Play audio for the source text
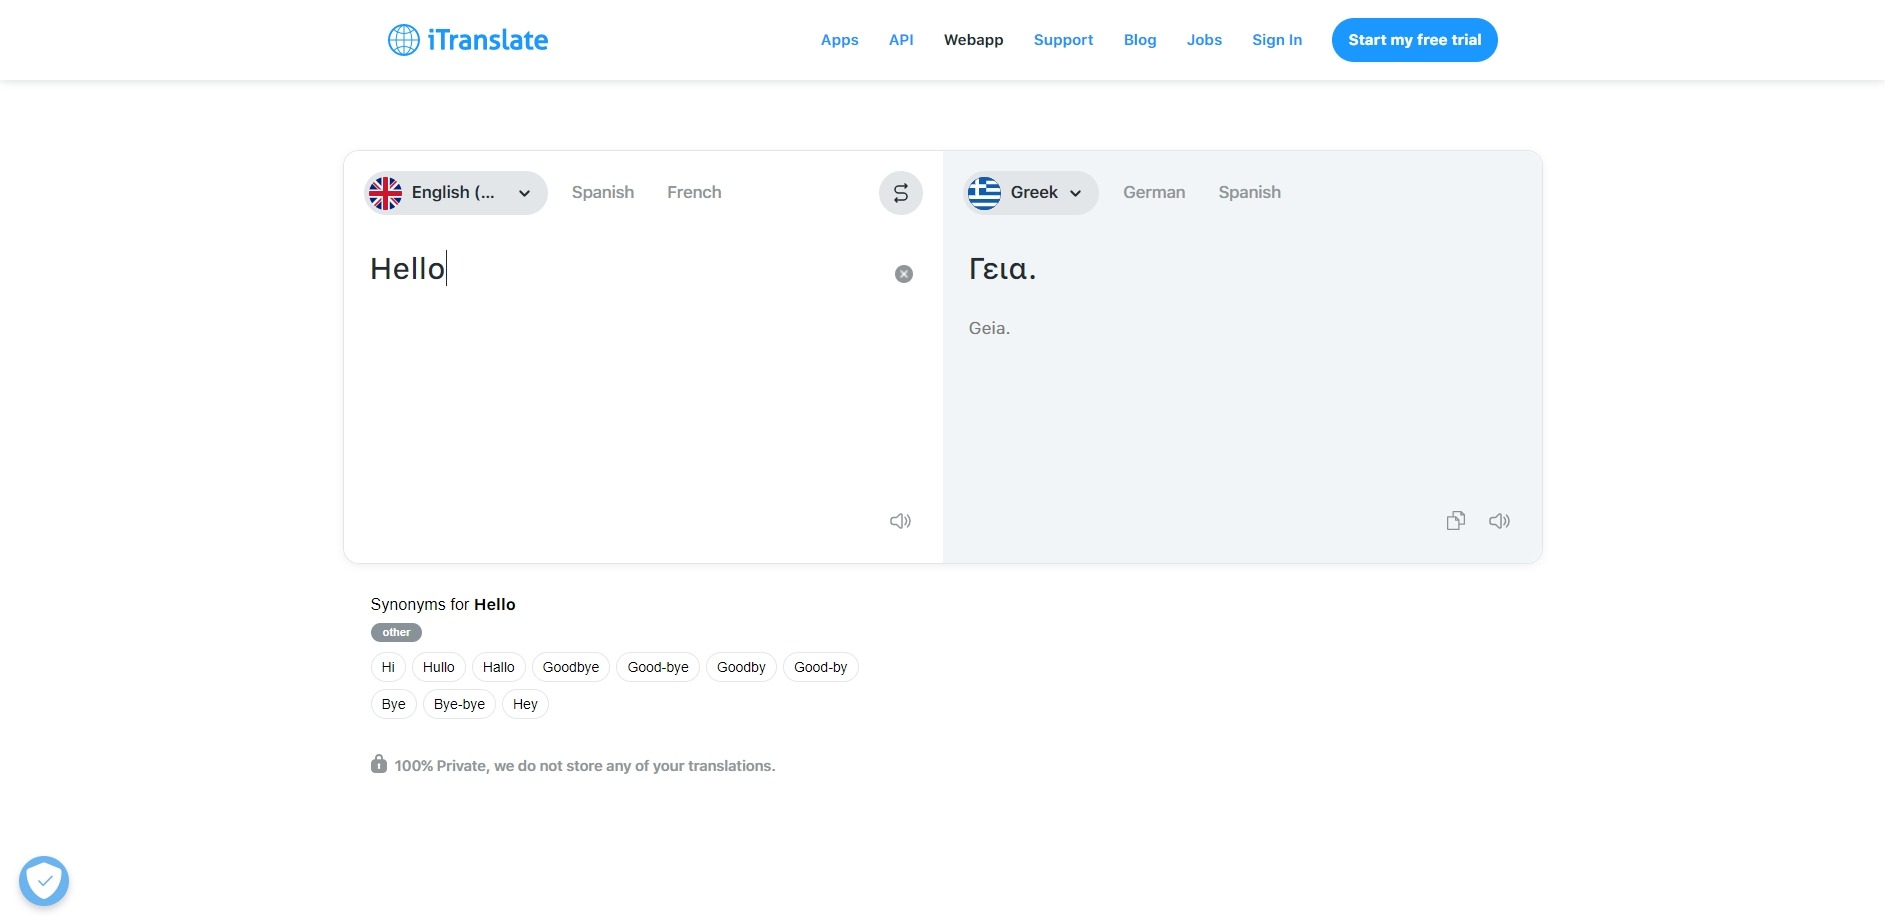Screen dimensions: 1885x916 pyautogui.click(x=900, y=521)
